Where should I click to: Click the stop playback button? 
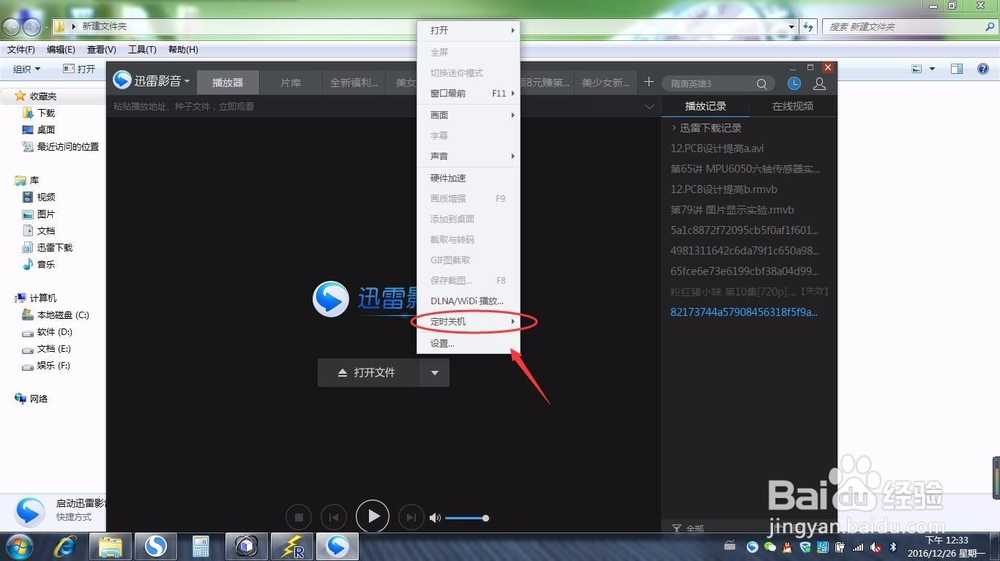click(x=298, y=518)
